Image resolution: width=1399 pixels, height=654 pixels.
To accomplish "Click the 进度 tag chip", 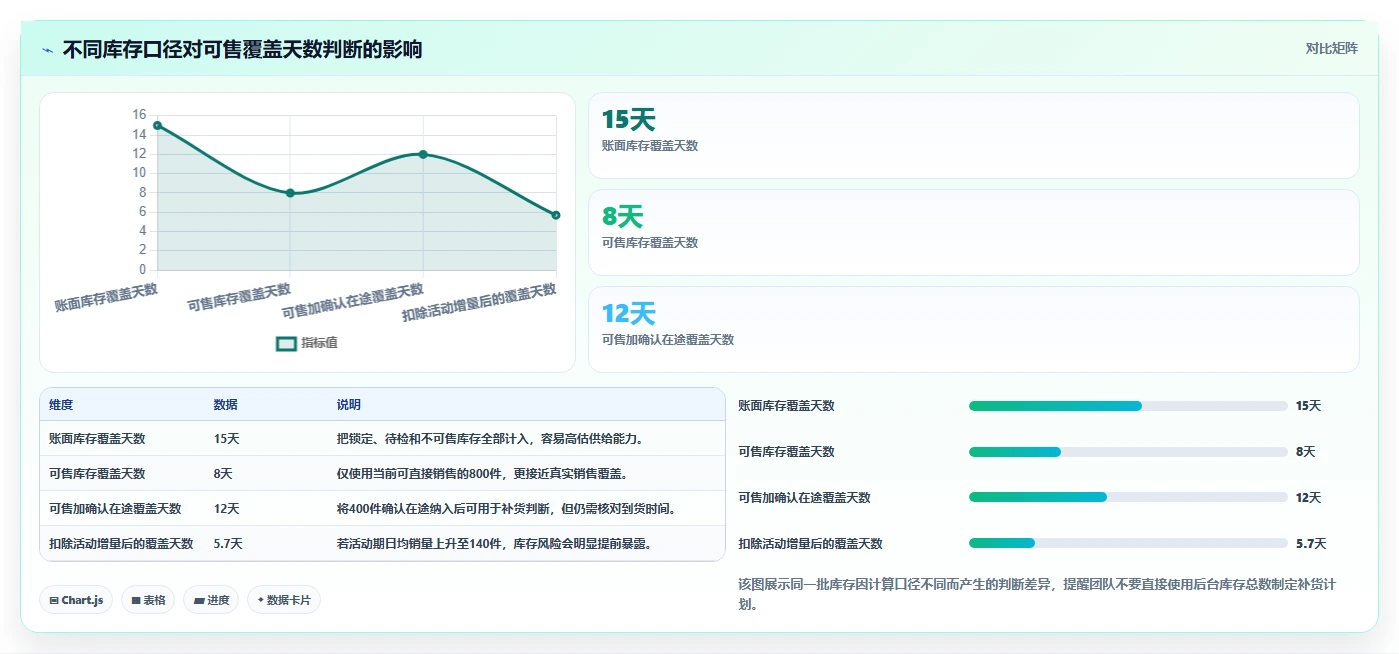I will 210,600.
